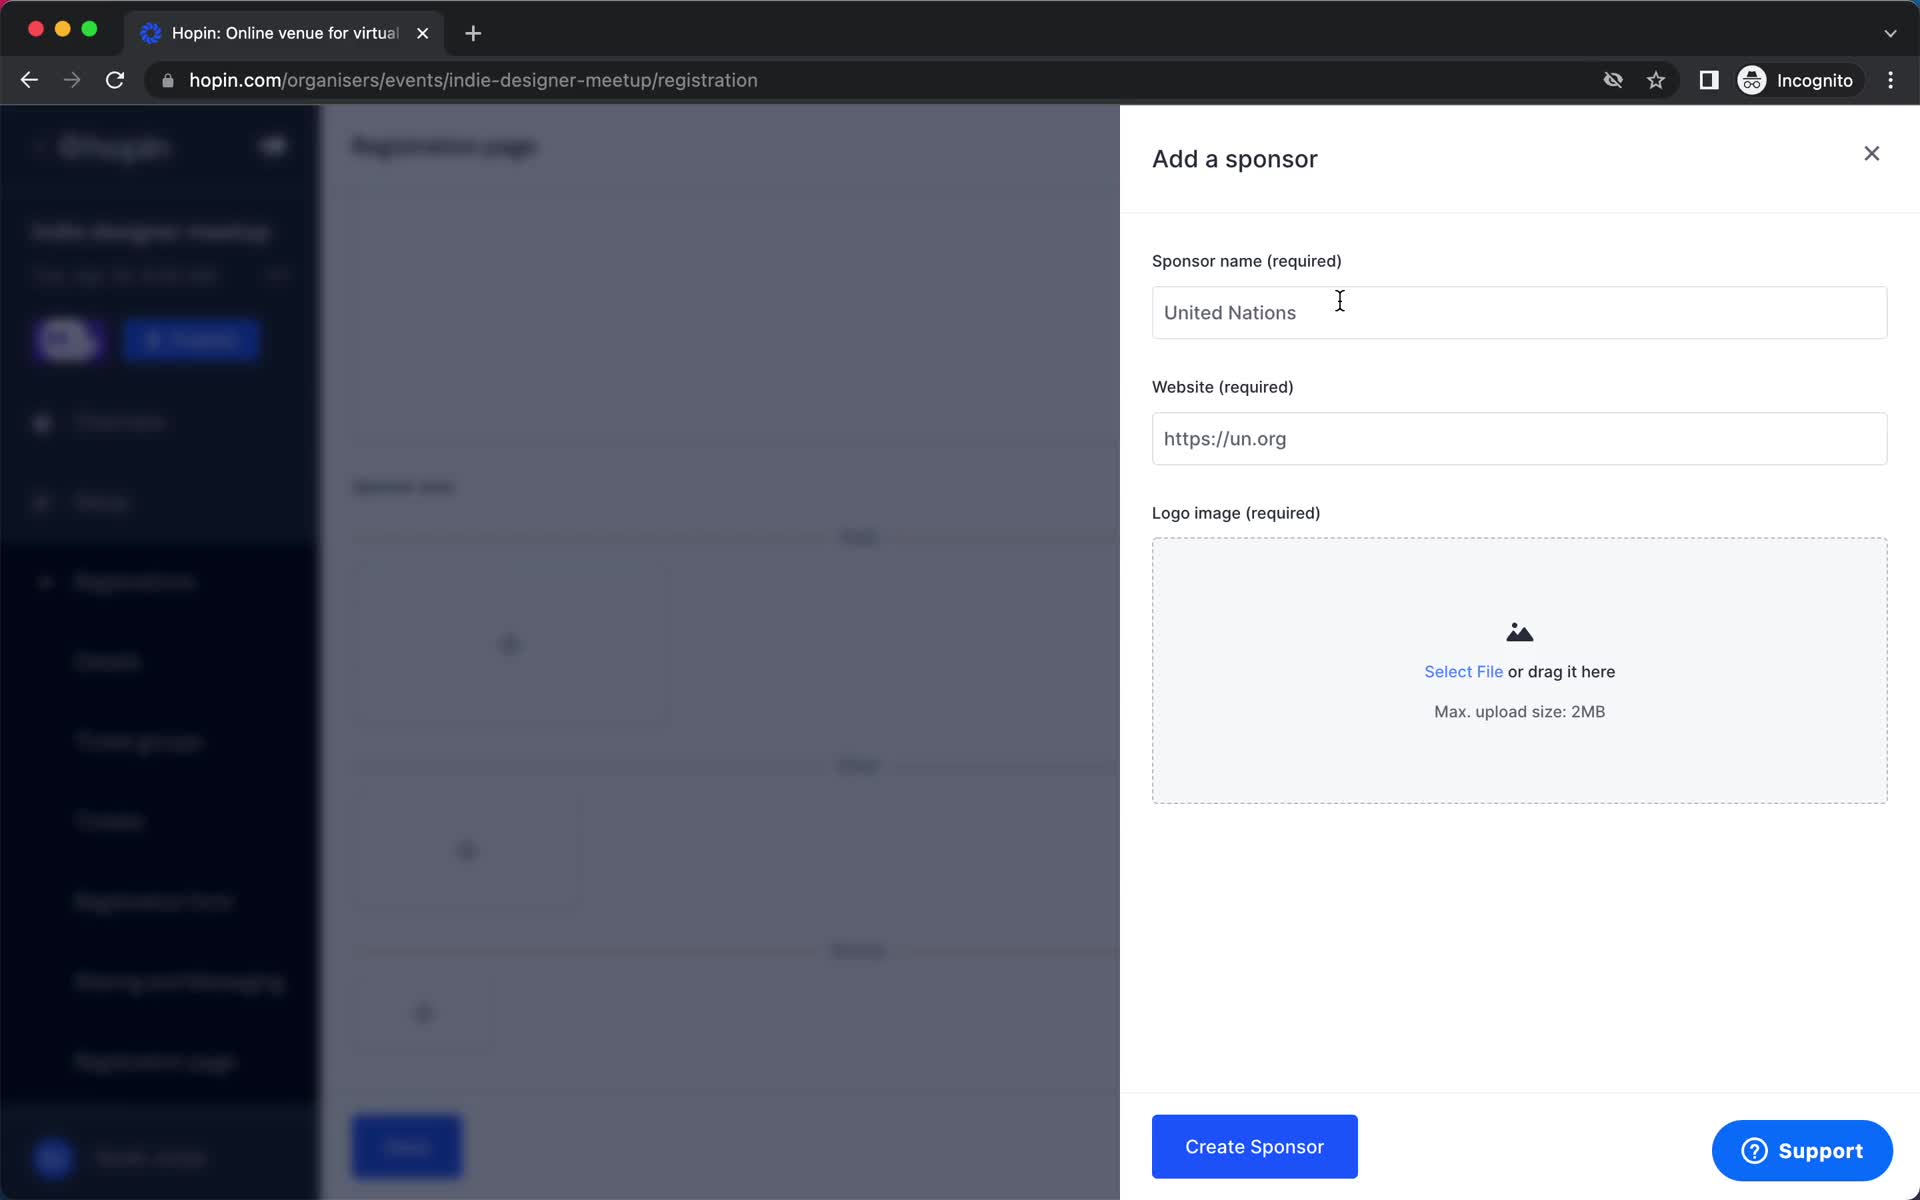Click the 'Website (required)' label
Screen dimensions: 1920x1200
click(1222, 387)
